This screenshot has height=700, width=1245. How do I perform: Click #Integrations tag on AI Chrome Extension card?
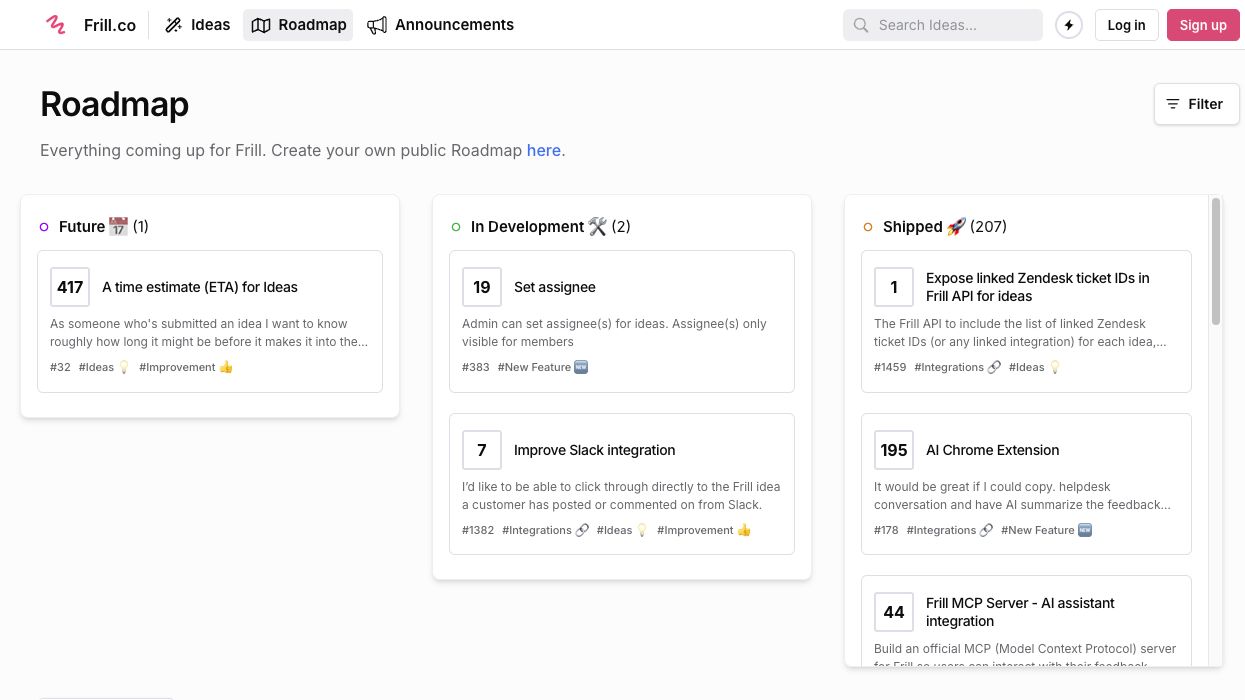[950, 530]
